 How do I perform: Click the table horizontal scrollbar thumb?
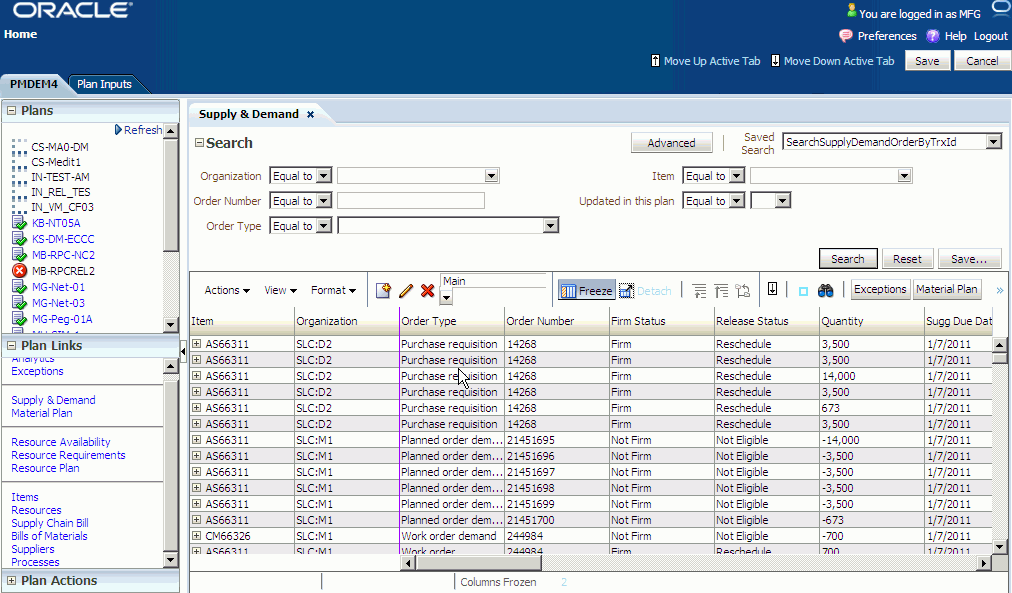click(478, 563)
